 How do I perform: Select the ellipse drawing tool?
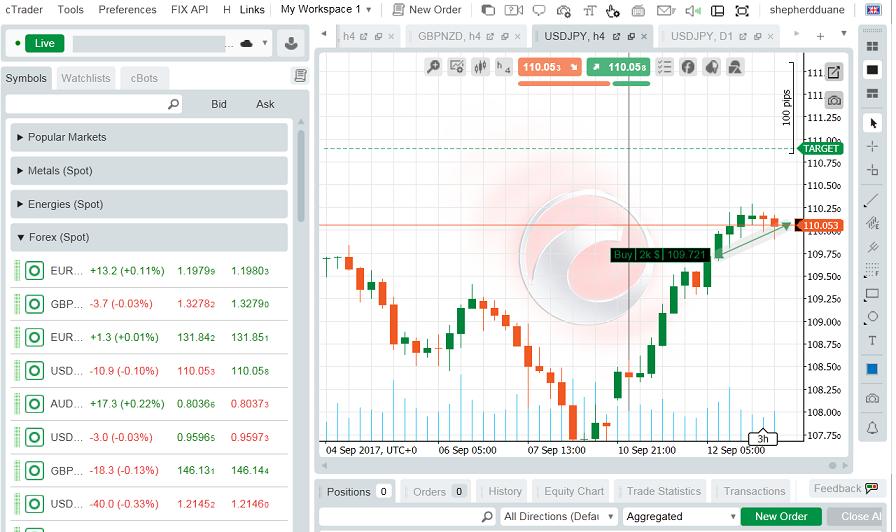(873, 317)
